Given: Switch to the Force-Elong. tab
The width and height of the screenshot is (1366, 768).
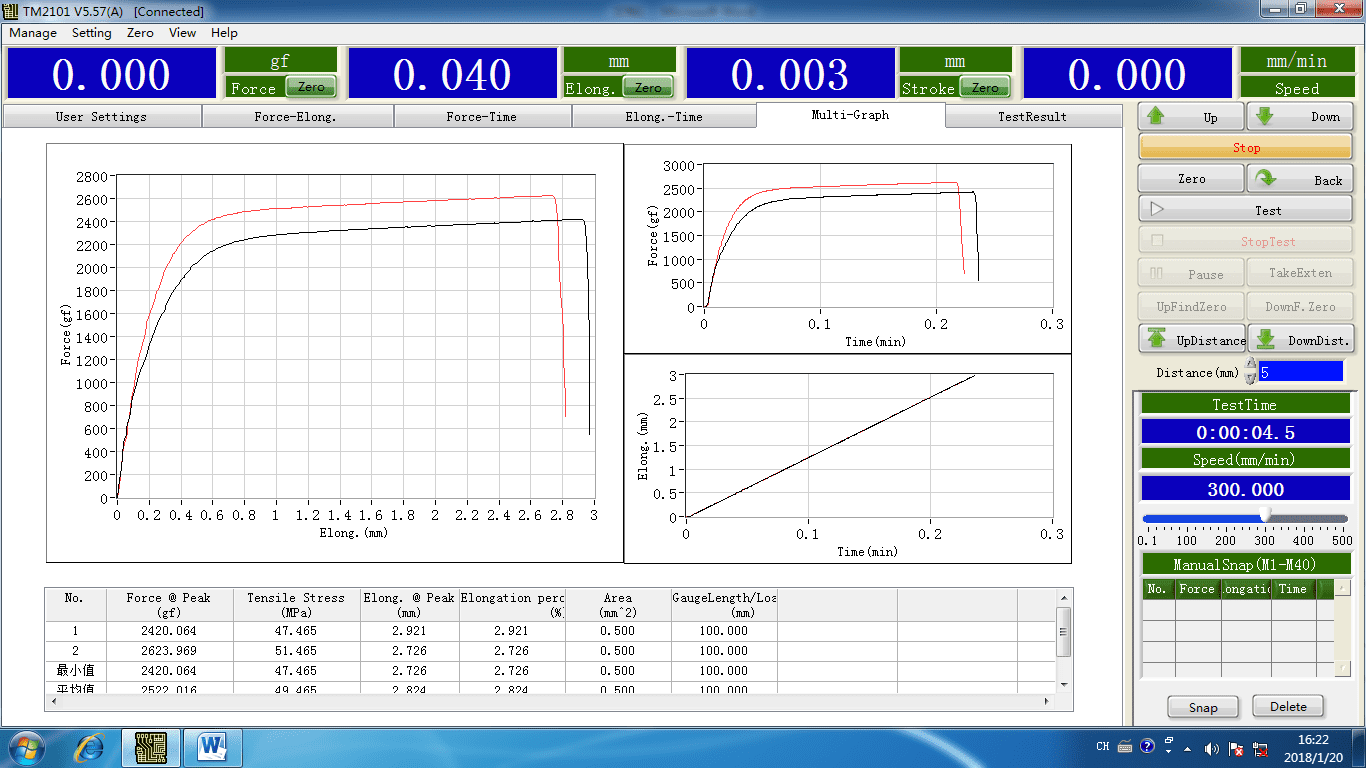Looking at the screenshot, I should tap(295, 117).
